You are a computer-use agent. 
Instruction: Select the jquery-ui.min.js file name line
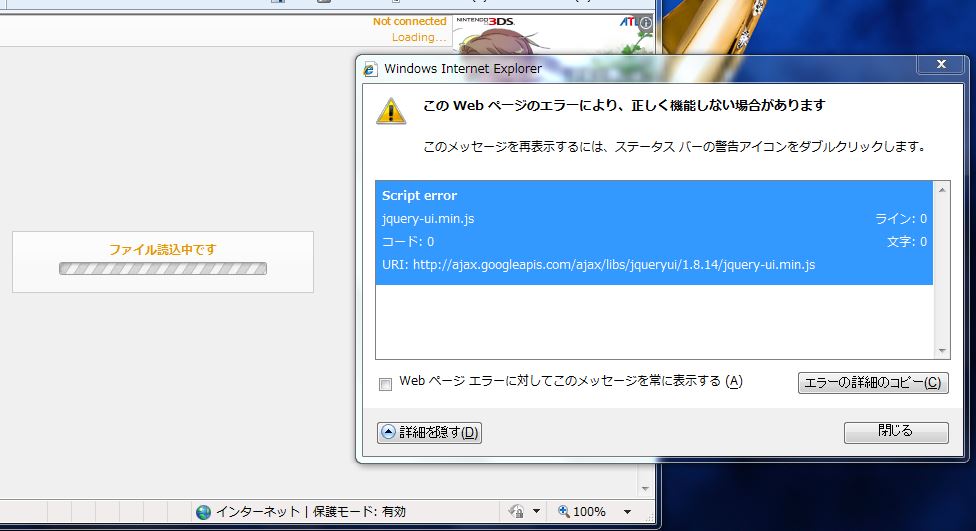[428, 219]
